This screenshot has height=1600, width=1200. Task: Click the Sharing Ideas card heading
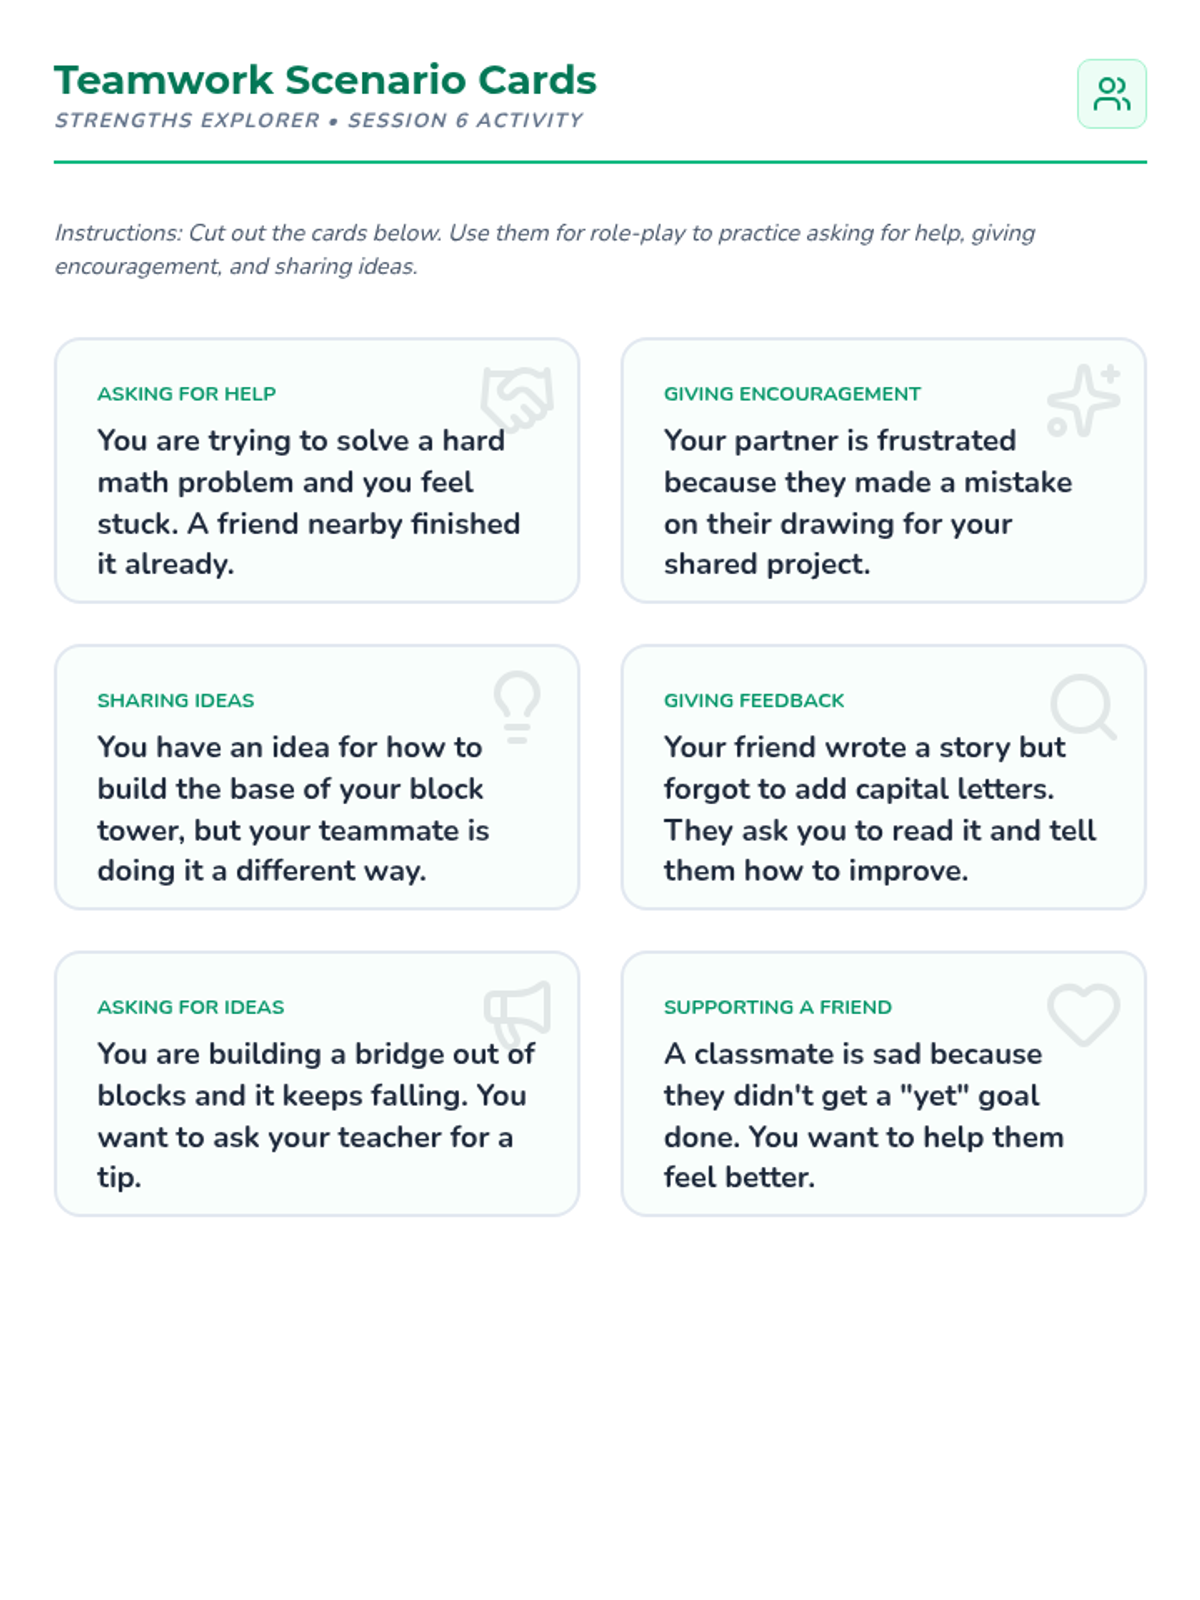(x=175, y=701)
